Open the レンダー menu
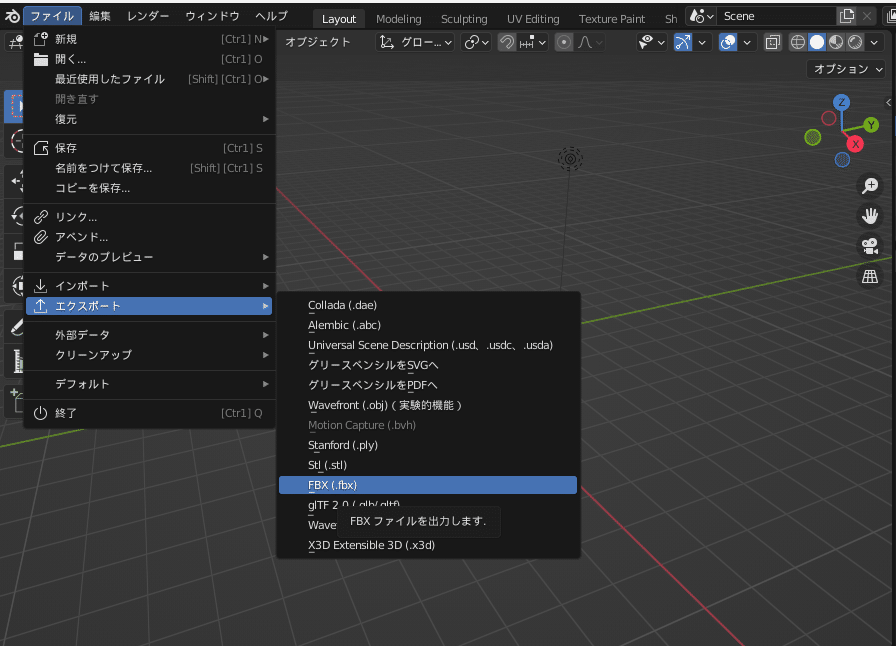 [x=149, y=16]
